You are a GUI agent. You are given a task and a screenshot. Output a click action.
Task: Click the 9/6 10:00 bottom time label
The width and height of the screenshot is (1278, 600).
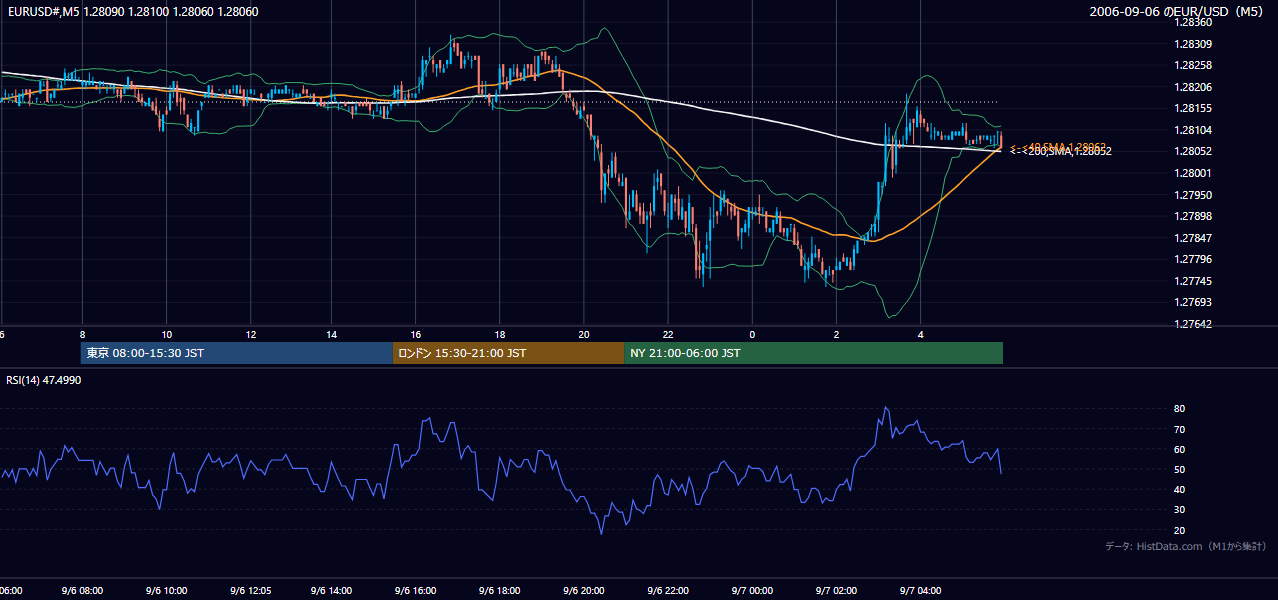click(166, 591)
